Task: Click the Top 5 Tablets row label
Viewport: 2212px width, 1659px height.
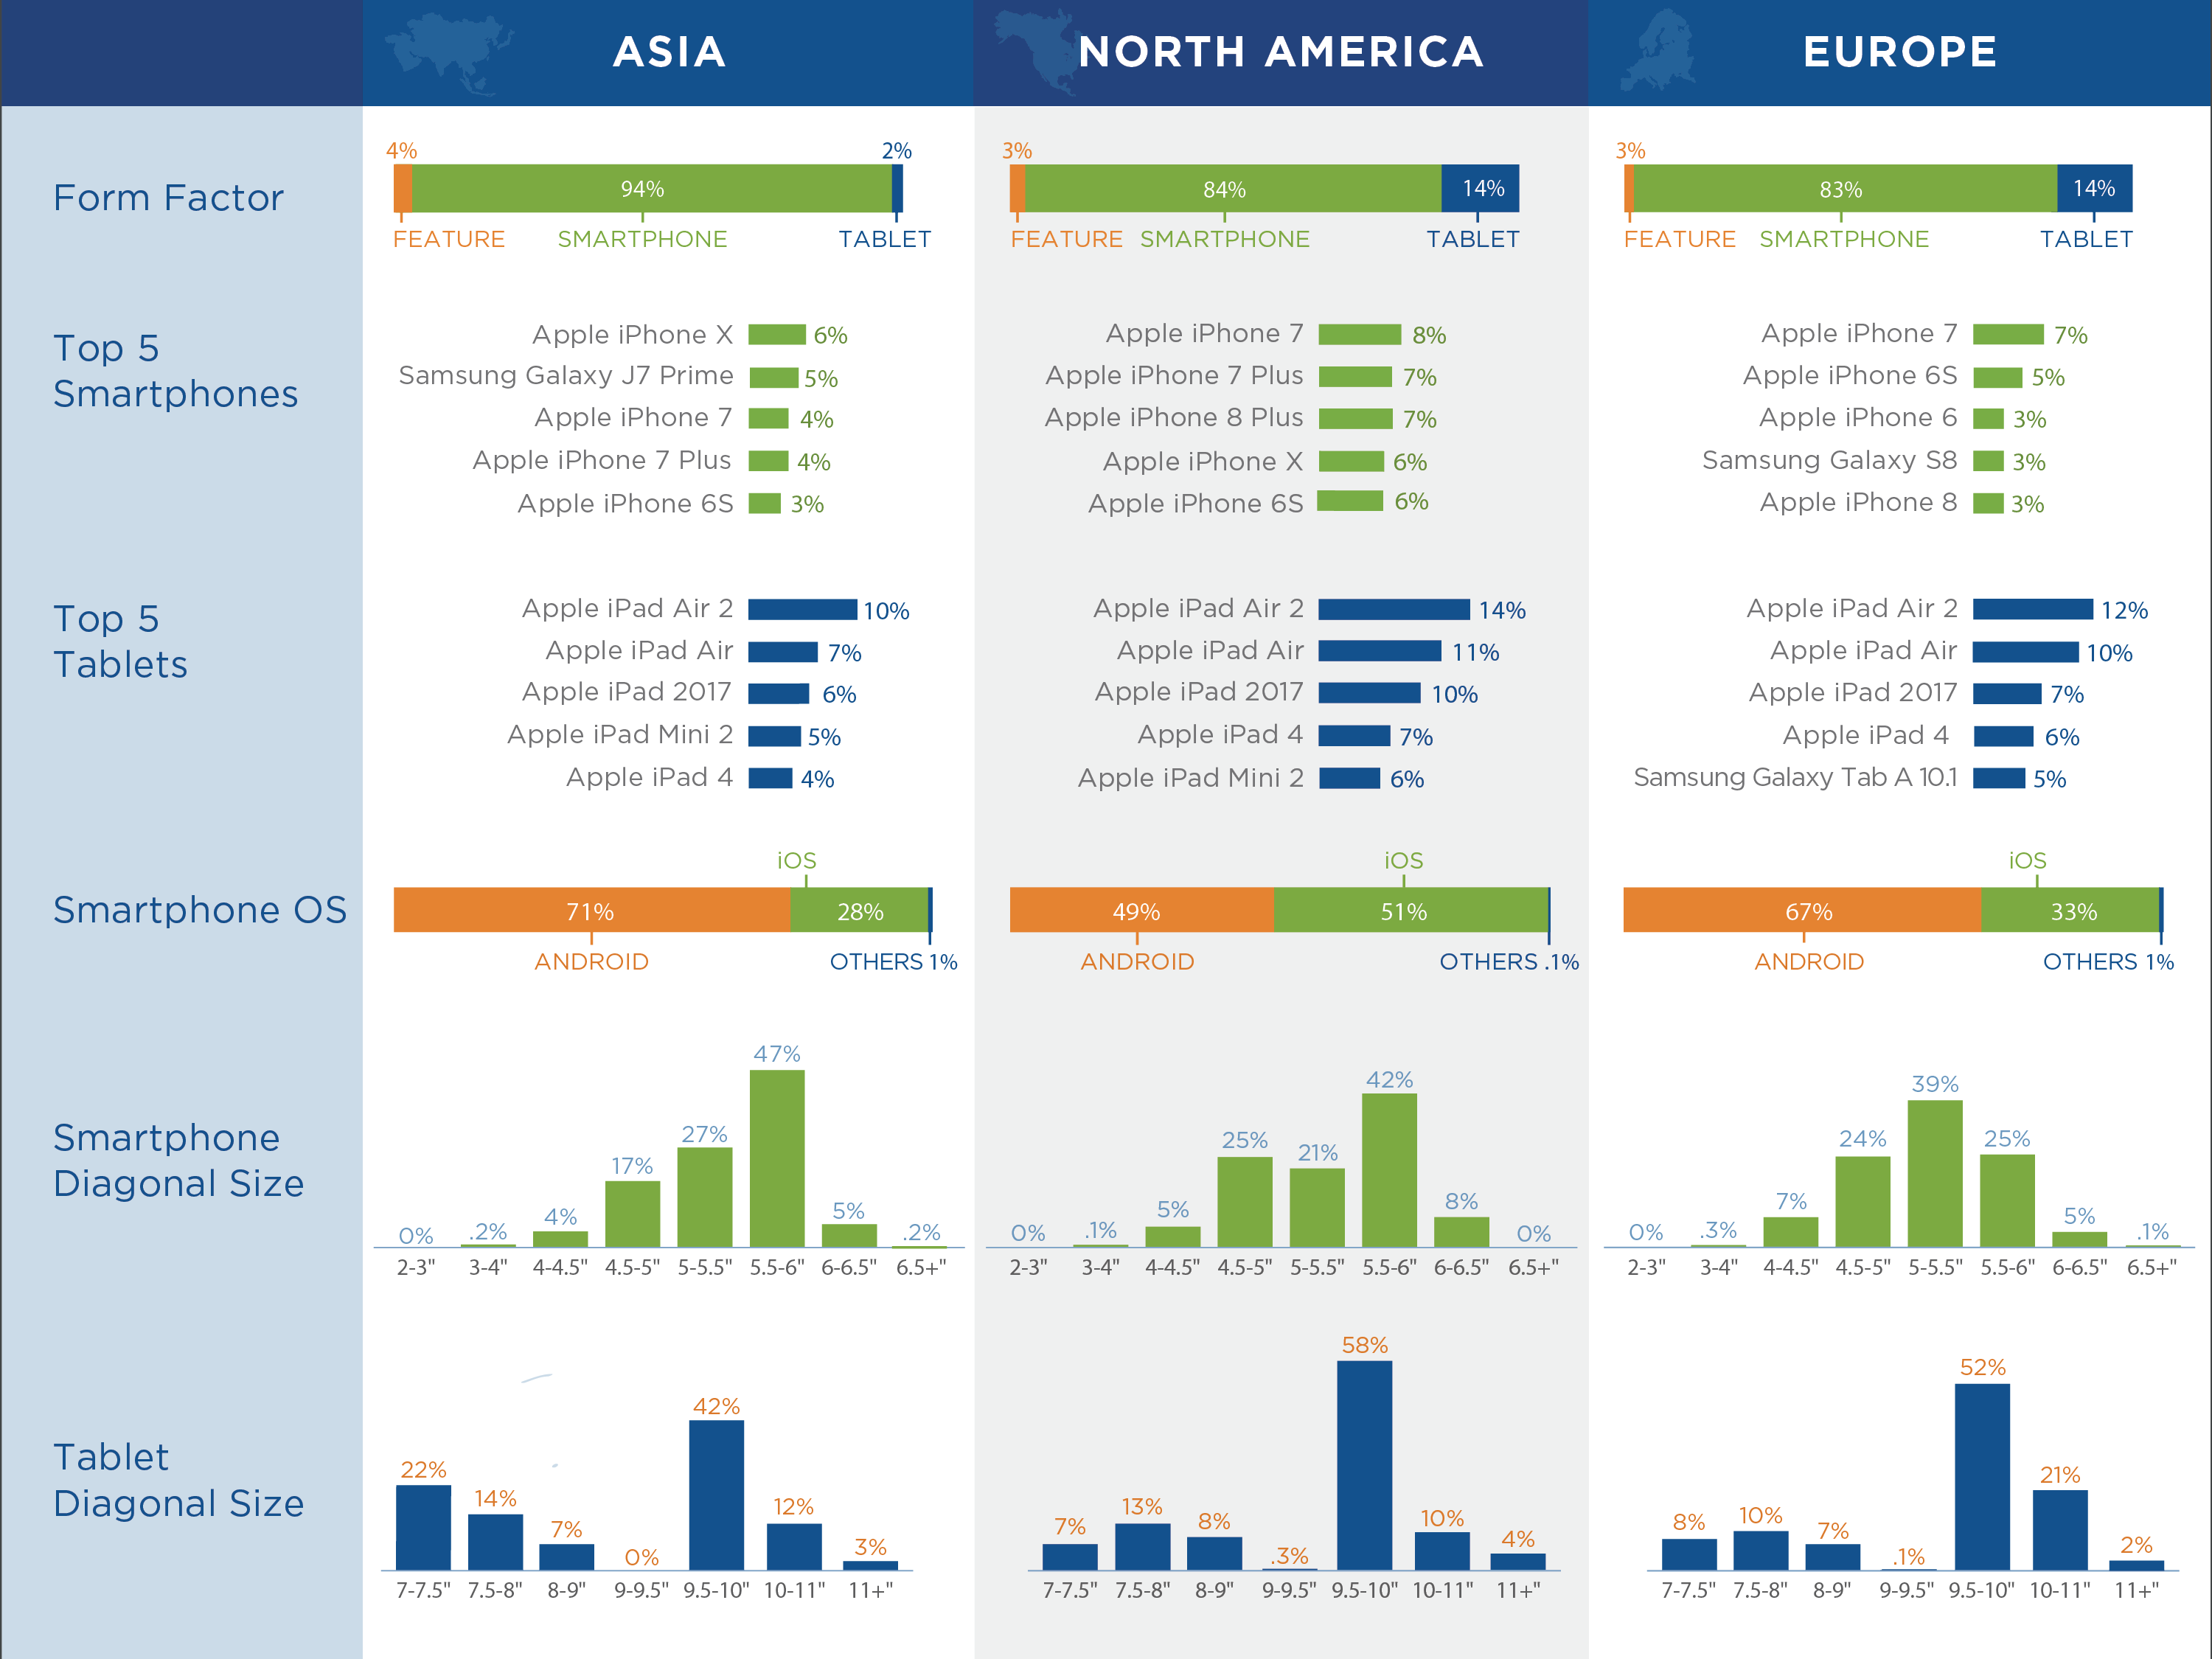Action: pyautogui.click(x=120, y=641)
